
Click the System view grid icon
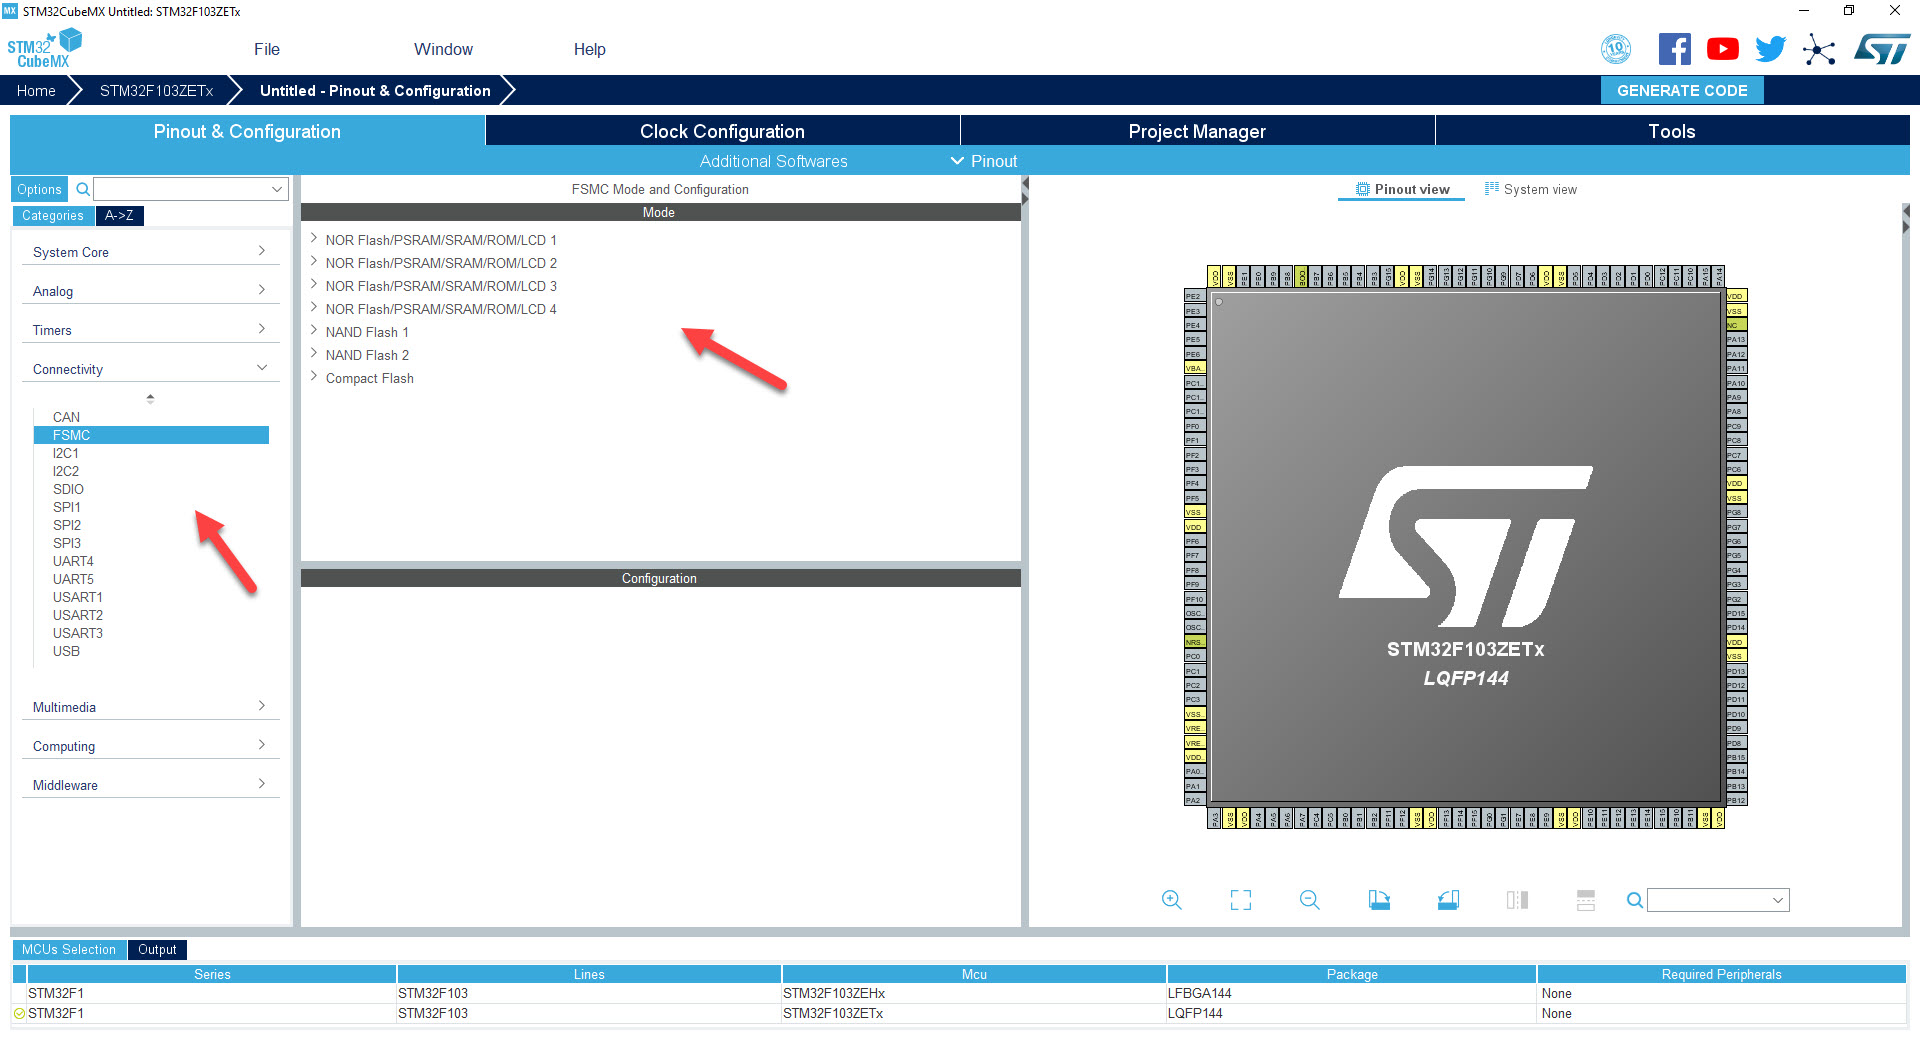(1492, 189)
